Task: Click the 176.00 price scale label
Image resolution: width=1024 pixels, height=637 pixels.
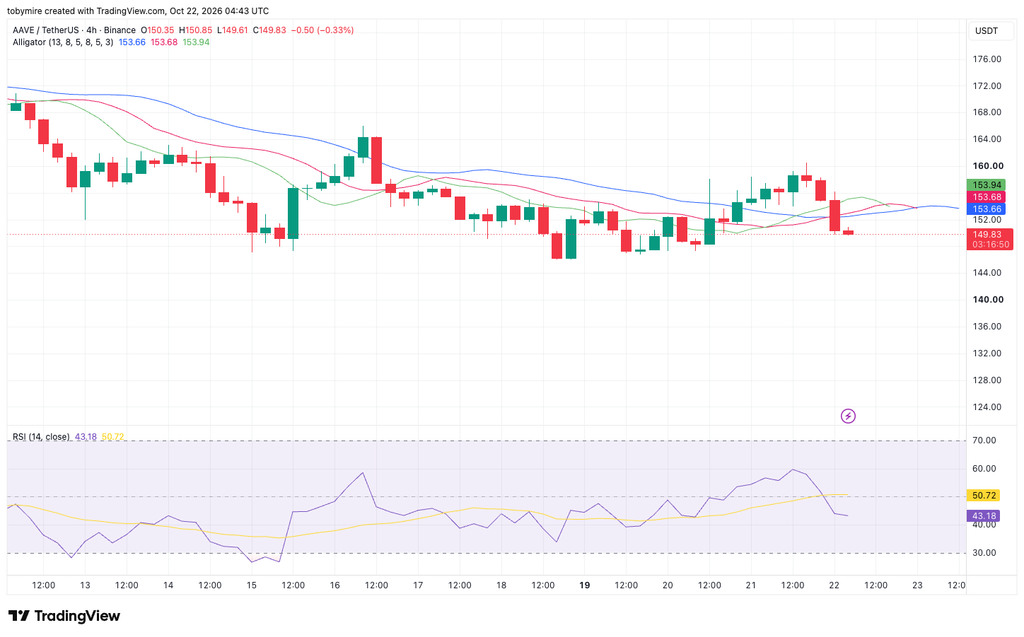Action: pos(987,59)
